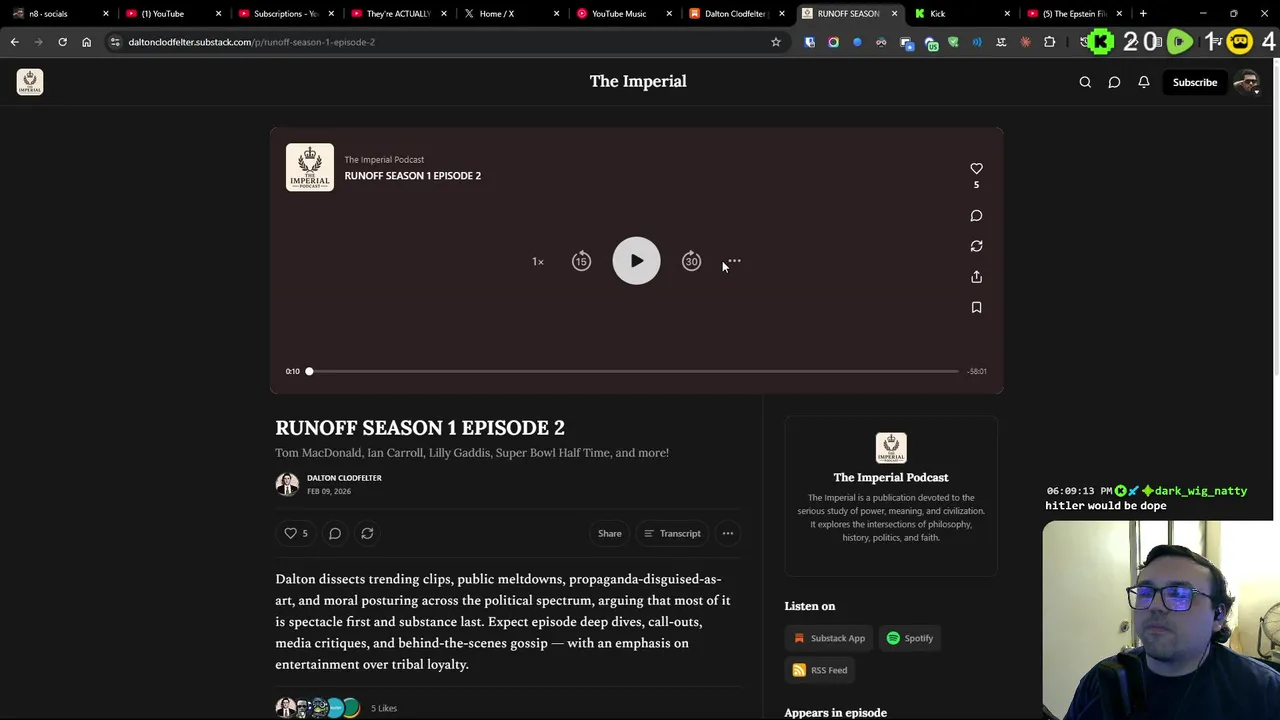Open a new browser tab
Image resolution: width=1280 pixels, height=720 pixels.
pos(1143,14)
